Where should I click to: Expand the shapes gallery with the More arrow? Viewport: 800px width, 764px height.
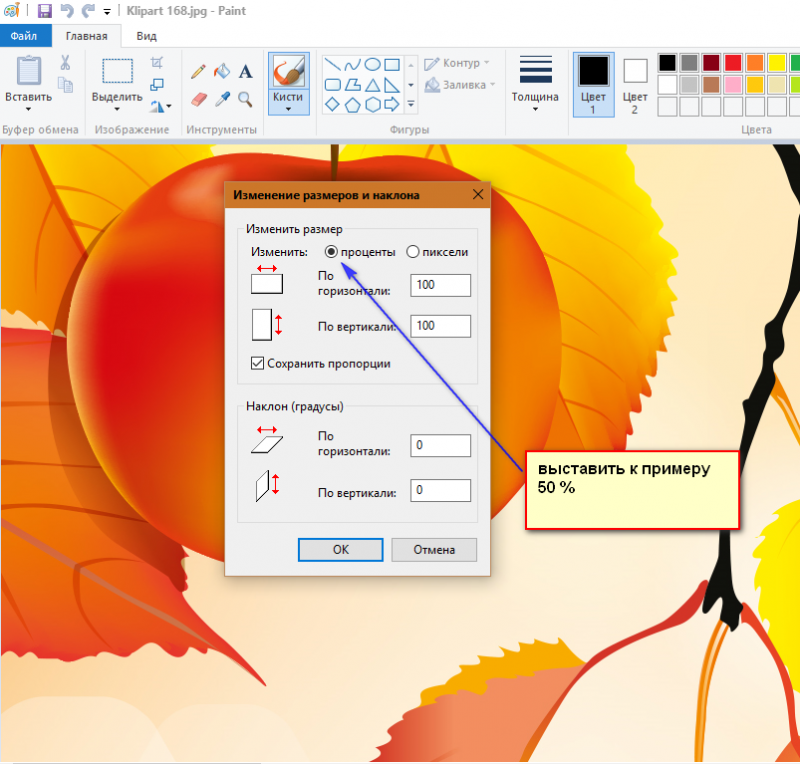(411, 104)
